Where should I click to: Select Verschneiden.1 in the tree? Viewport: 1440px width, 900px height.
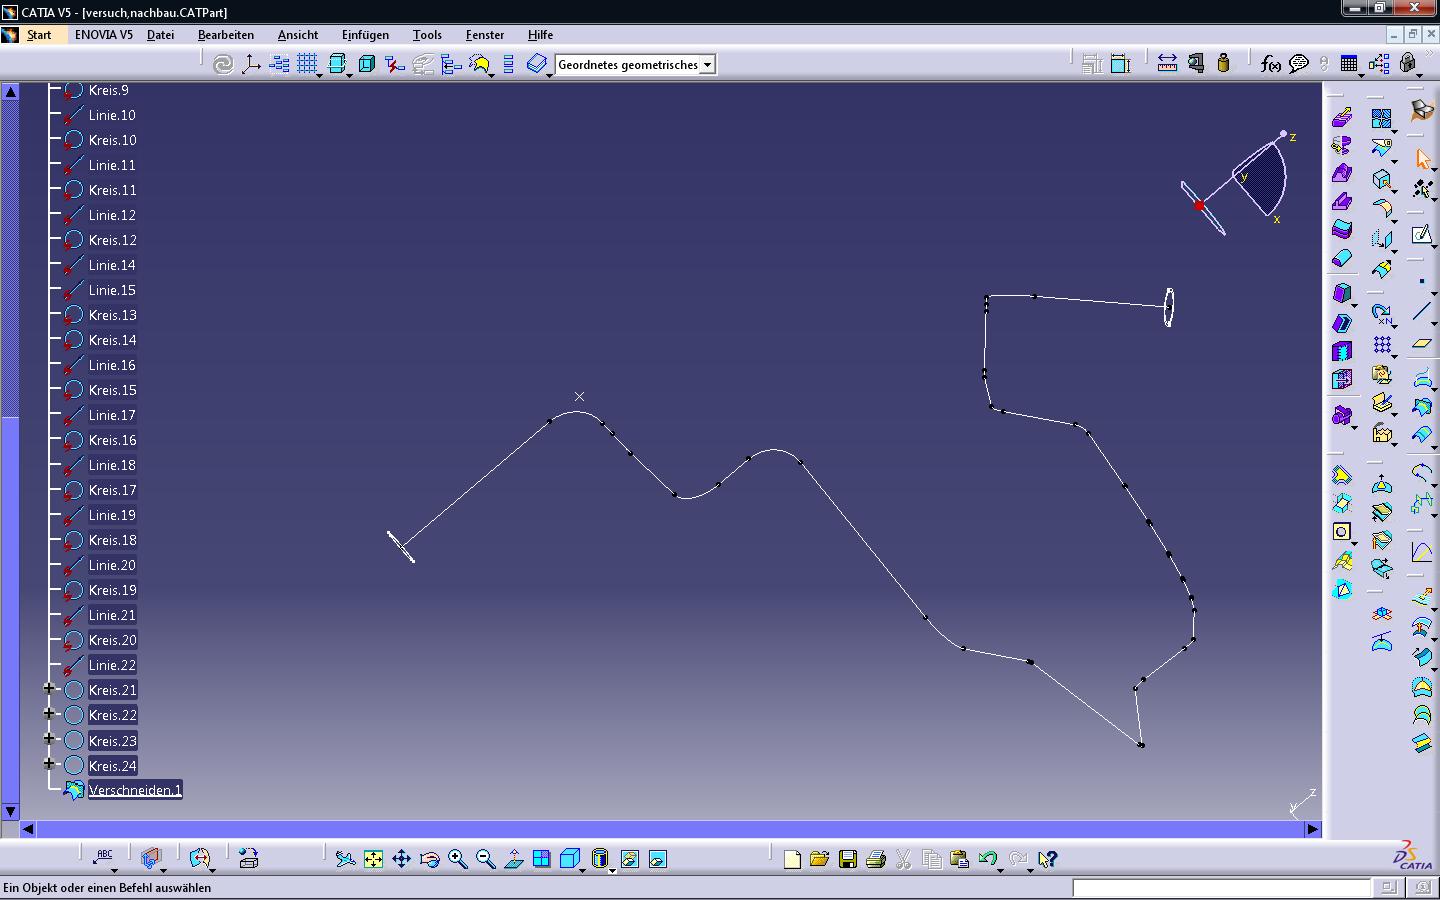[135, 790]
